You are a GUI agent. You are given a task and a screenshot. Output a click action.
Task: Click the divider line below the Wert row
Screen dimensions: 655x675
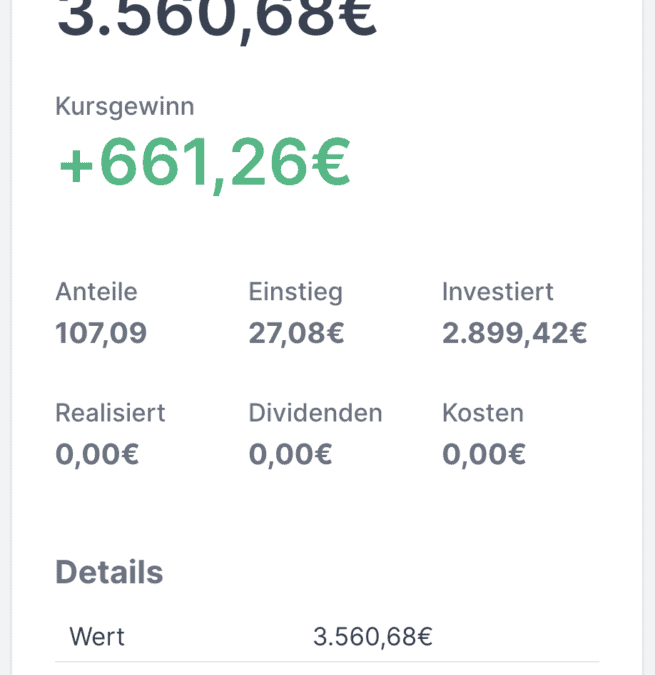click(x=327, y=662)
